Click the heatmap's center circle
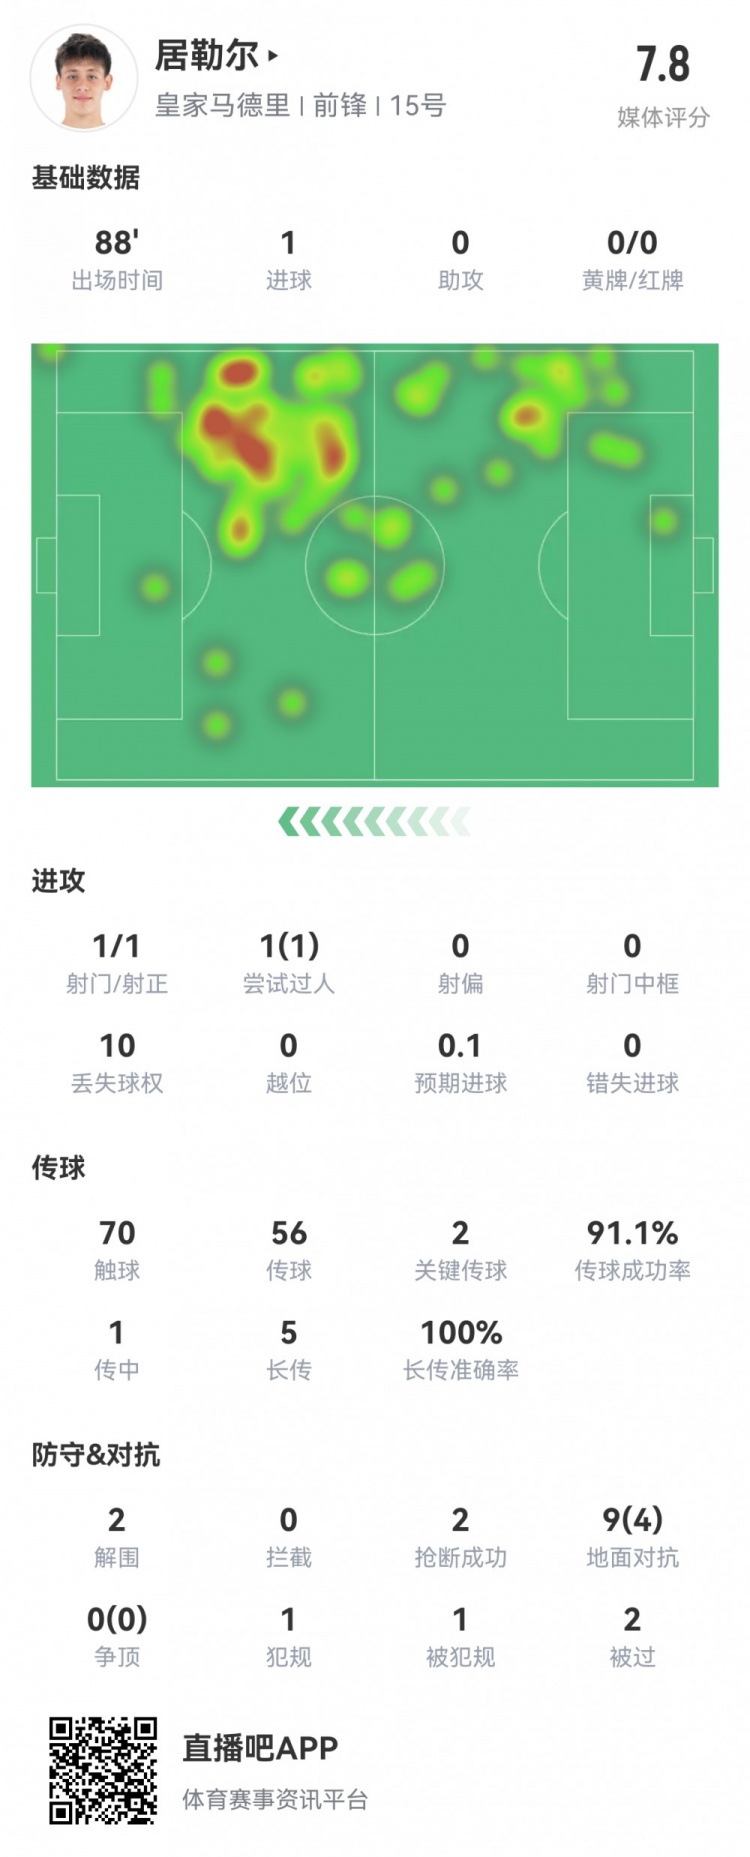Image resolution: width=750 pixels, height=1857 pixels. [x=374, y=565]
